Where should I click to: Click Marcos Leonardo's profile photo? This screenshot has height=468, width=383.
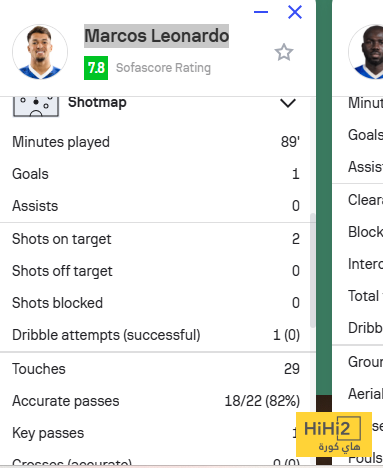[x=40, y=52]
